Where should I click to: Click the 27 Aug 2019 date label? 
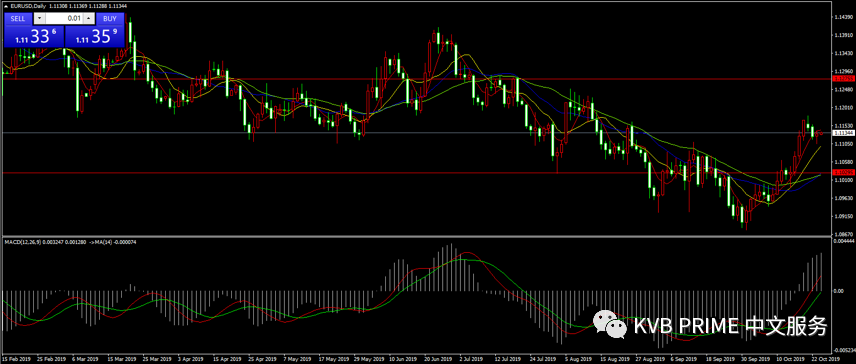[651, 360]
